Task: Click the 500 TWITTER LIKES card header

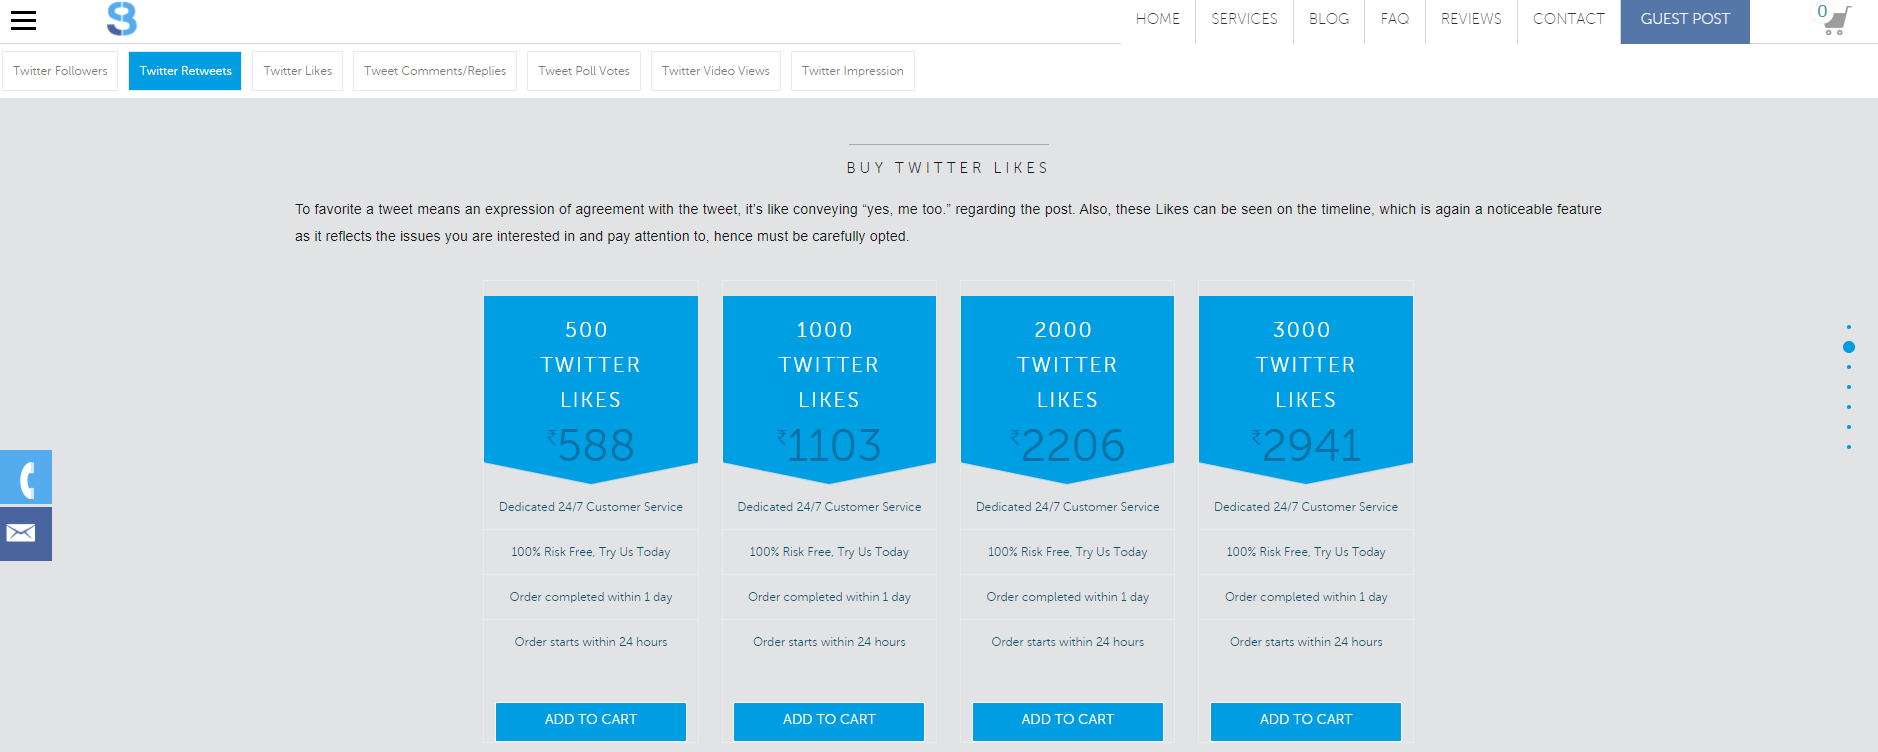Action: coord(591,365)
